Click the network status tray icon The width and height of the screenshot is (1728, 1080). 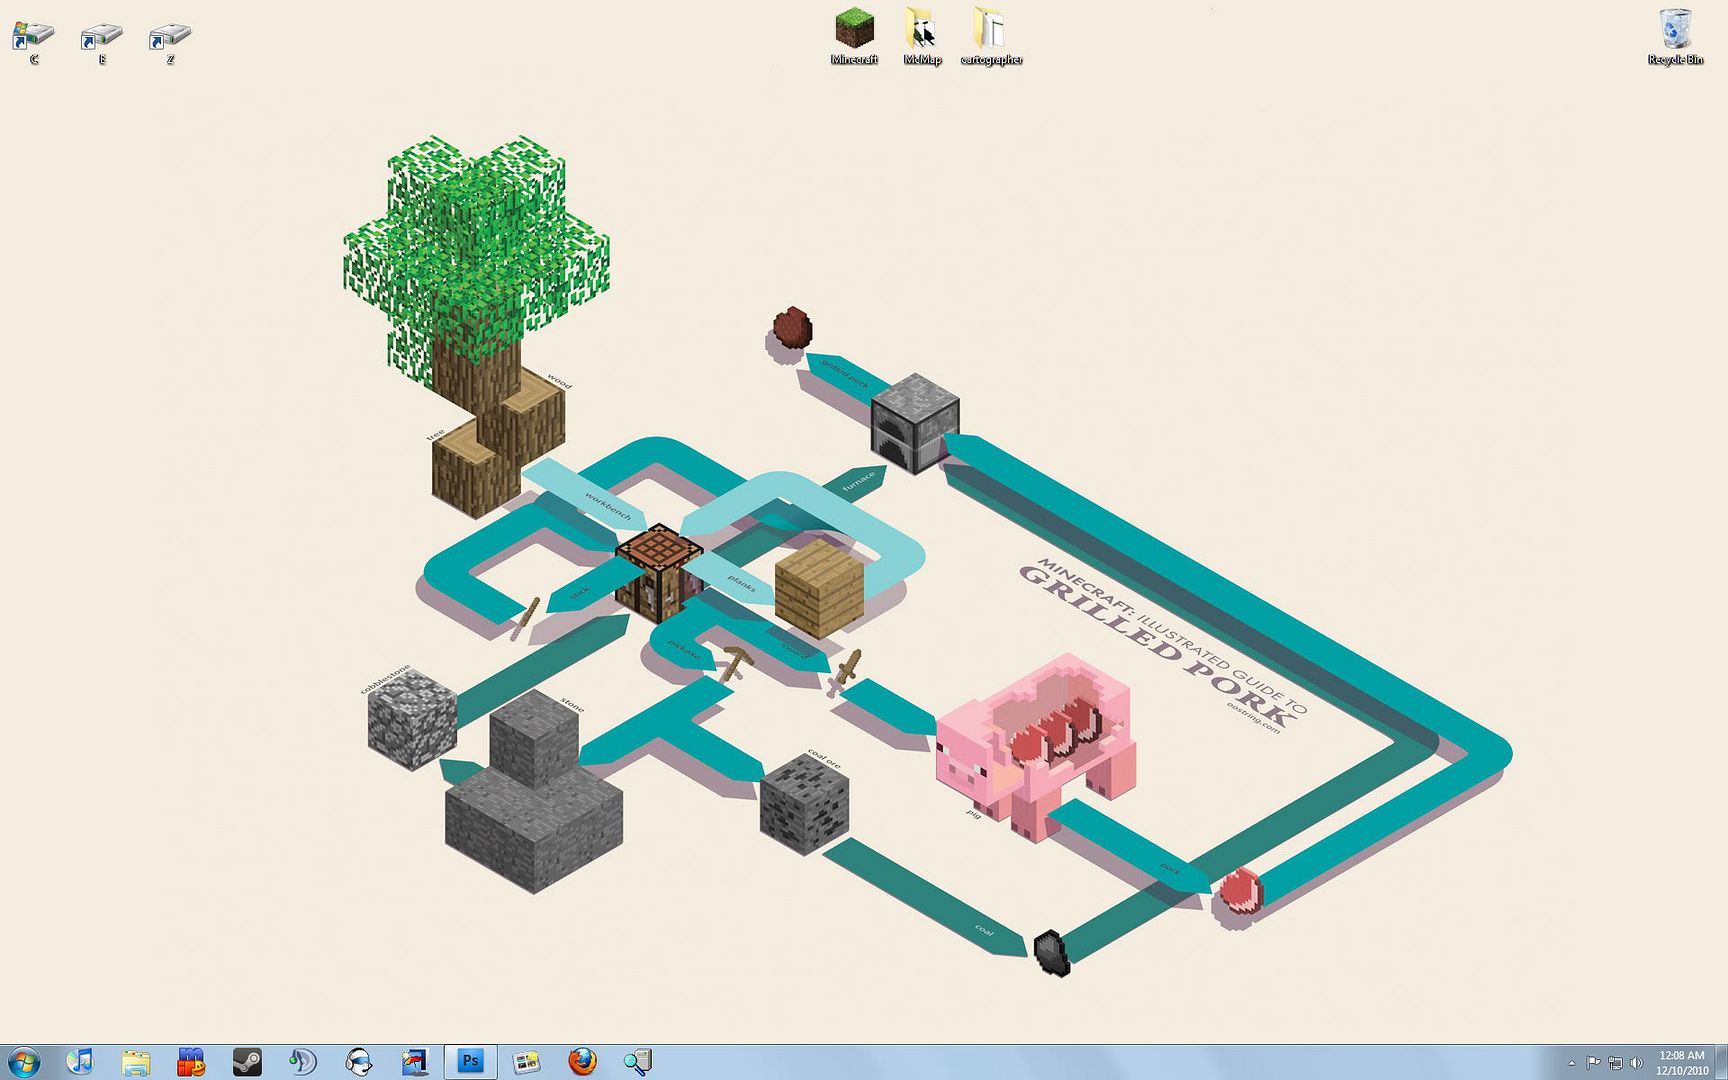(x=1615, y=1062)
